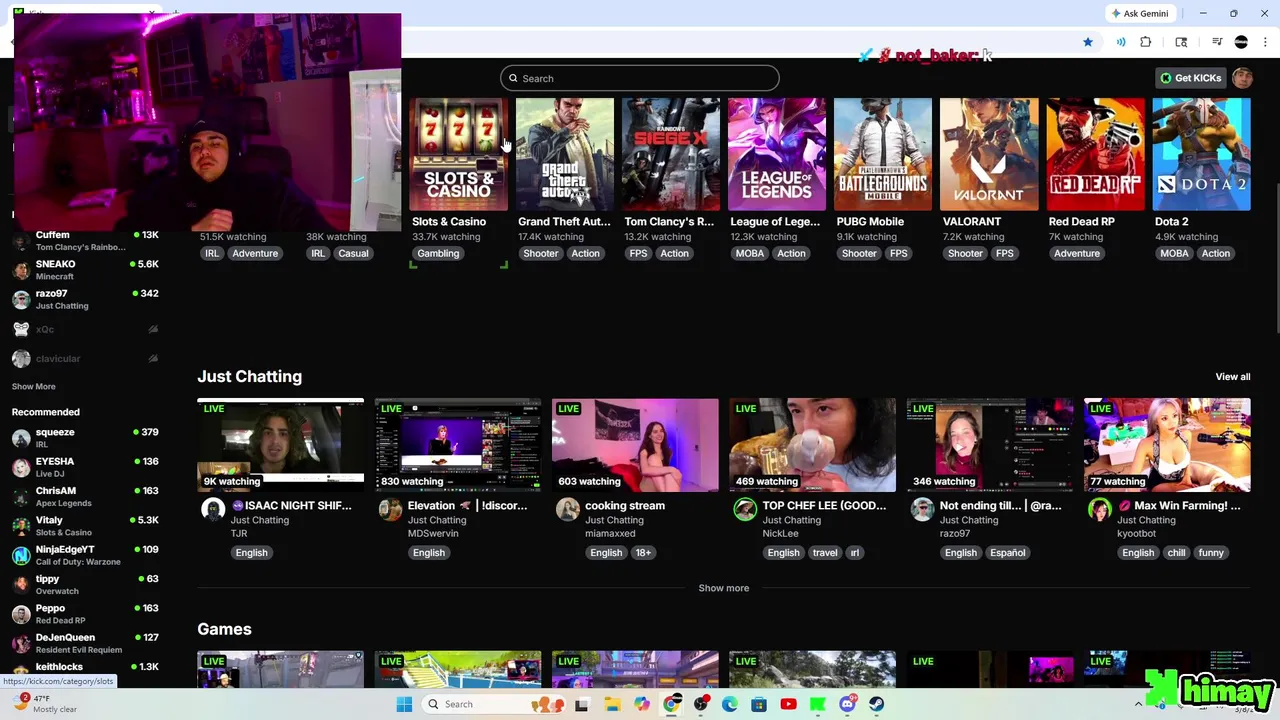
Task: Open Microsoft Edge from the taskbar
Action: [730, 704]
